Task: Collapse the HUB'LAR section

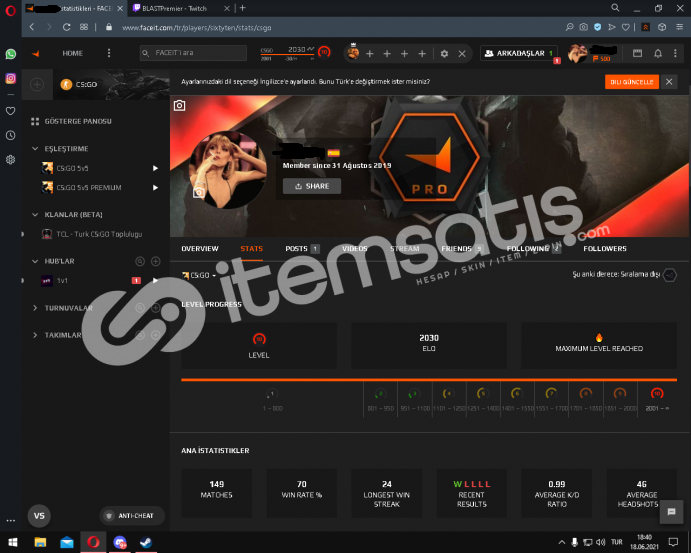Action: (x=35, y=261)
